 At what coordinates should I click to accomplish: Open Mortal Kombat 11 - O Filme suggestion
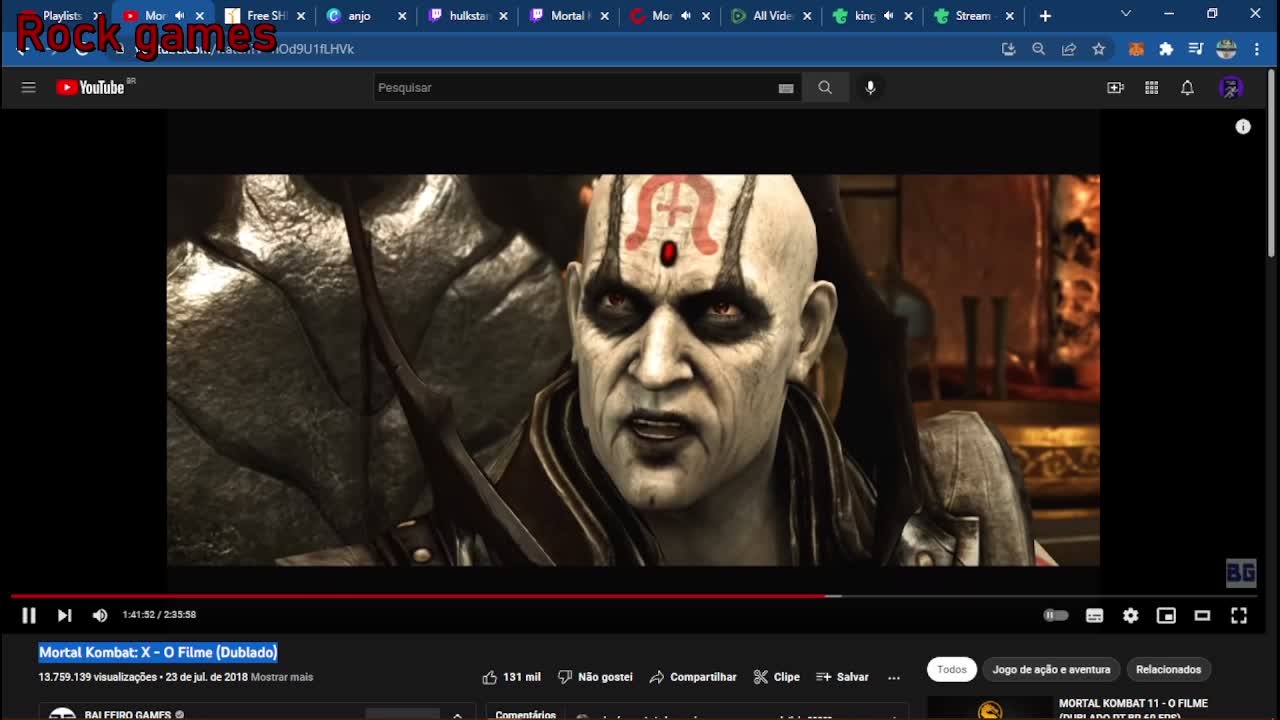click(1133, 708)
